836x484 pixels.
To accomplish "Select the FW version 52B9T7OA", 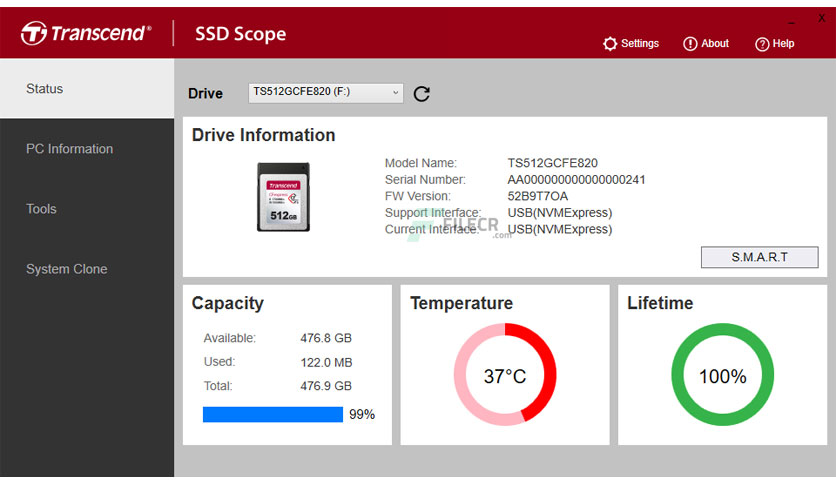I will (537, 196).
